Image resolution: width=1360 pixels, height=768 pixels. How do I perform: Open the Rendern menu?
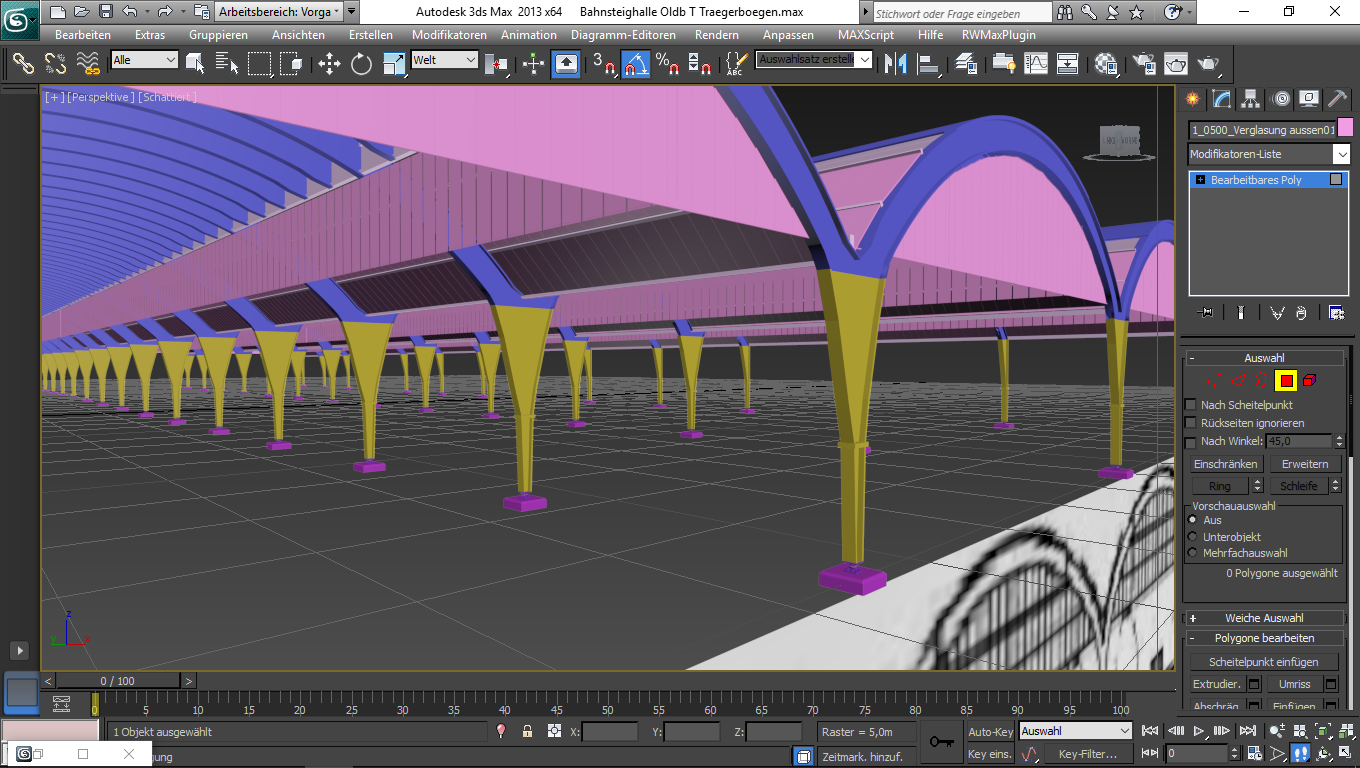tap(716, 34)
